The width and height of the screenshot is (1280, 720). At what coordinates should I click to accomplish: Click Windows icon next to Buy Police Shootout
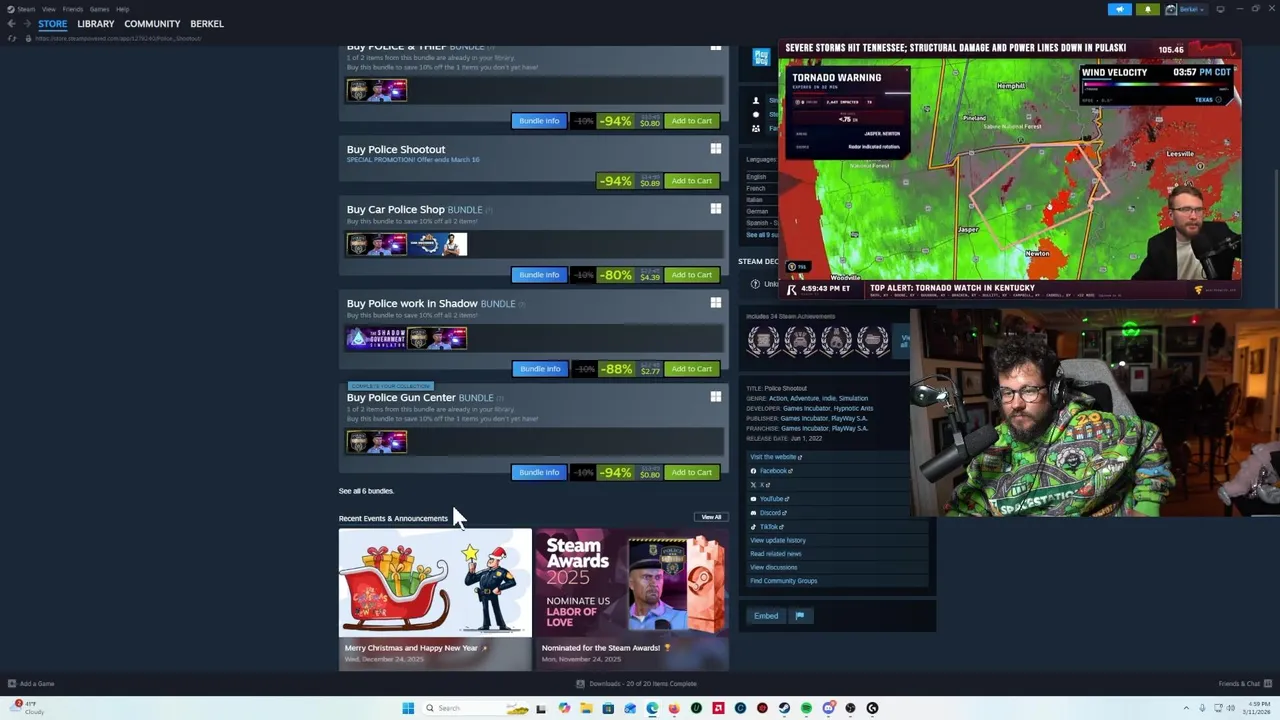715,149
